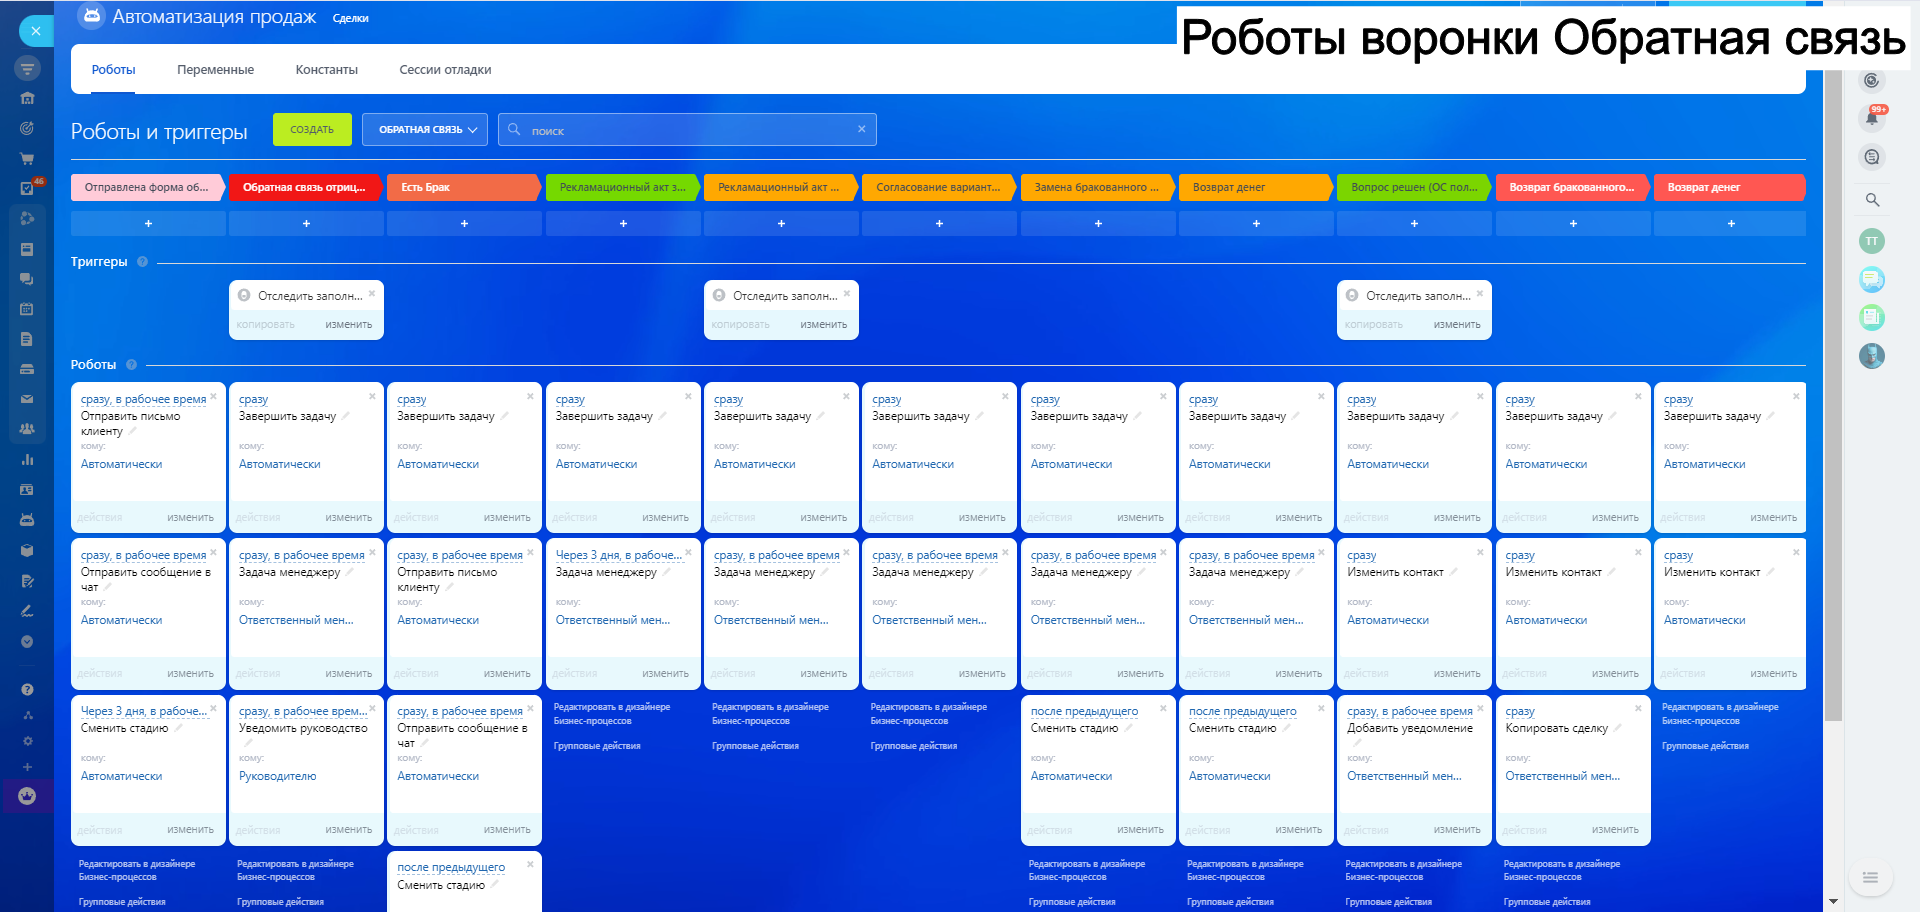Switch to the Сессии отладки tab
The height and width of the screenshot is (912, 1920).
click(445, 70)
